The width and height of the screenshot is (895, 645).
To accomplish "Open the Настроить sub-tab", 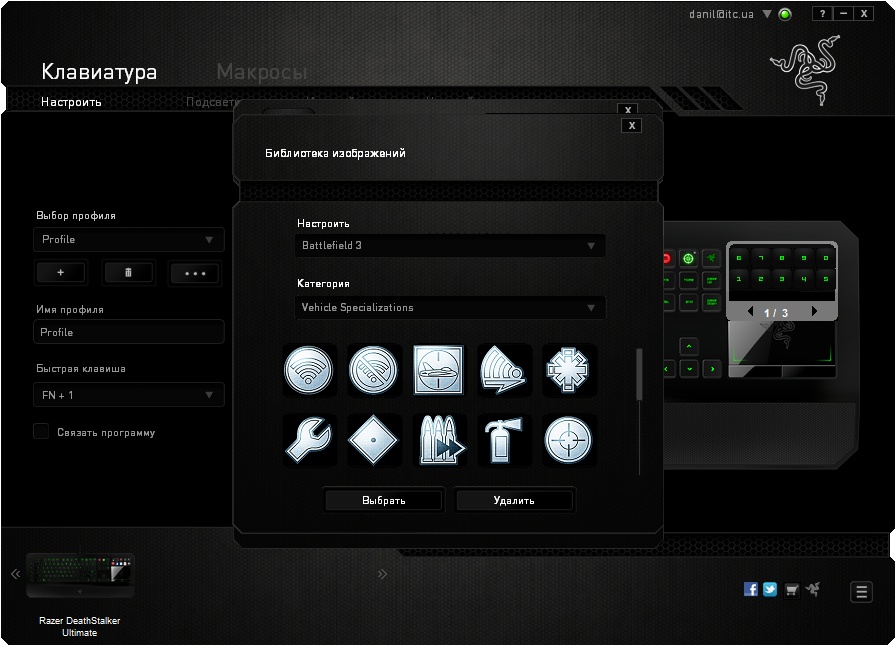I will click(x=71, y=102).
